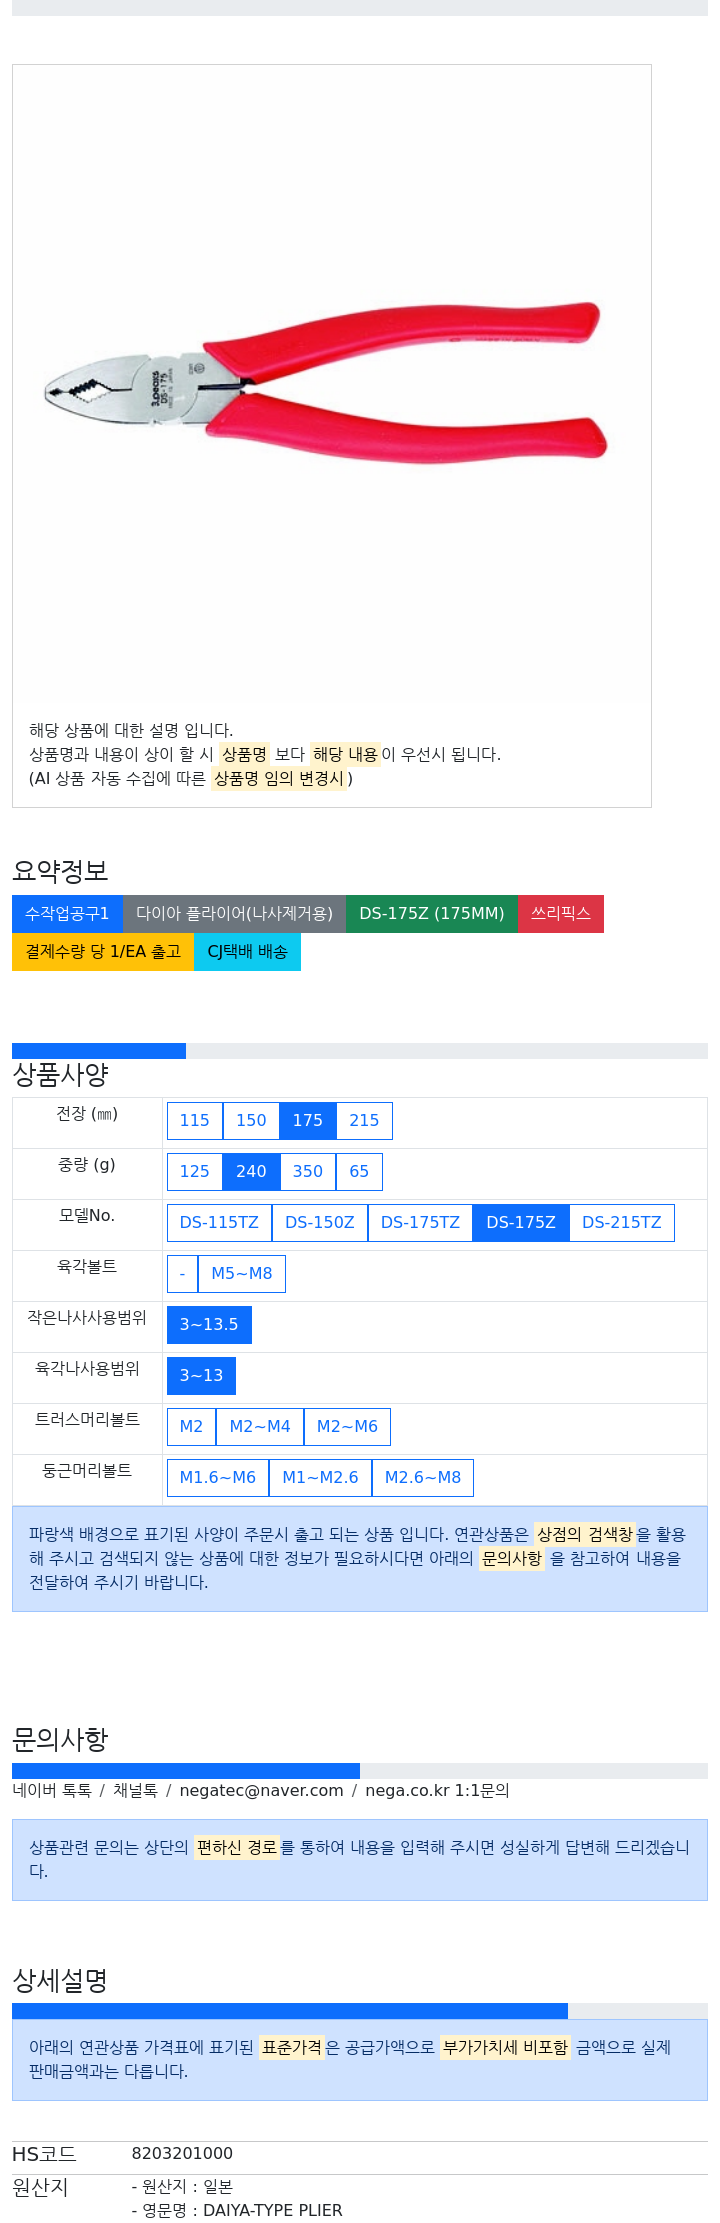The image size is (720, 2223).
Task: Select the M1.6~M6 round head bolt
Action: click(x=218, y=1478)
